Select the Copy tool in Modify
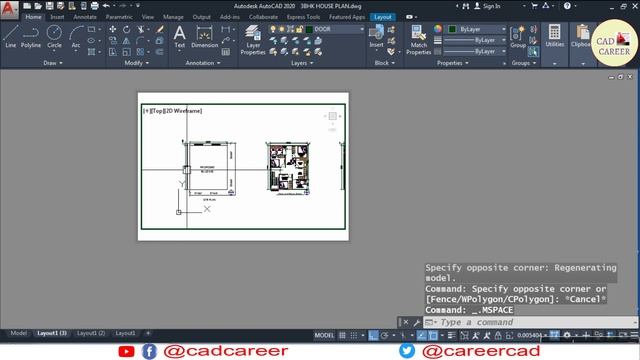 pos(113,41)
